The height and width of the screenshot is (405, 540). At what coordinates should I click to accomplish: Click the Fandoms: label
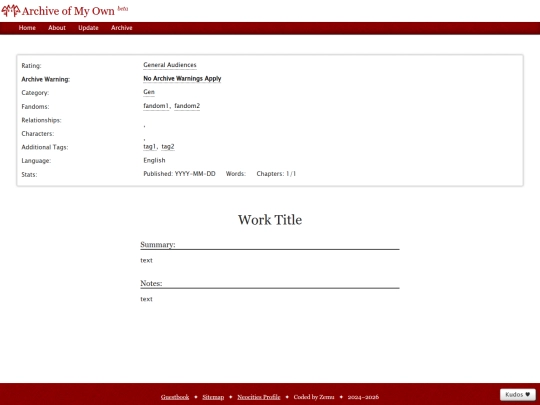click(x=35, y=107)
